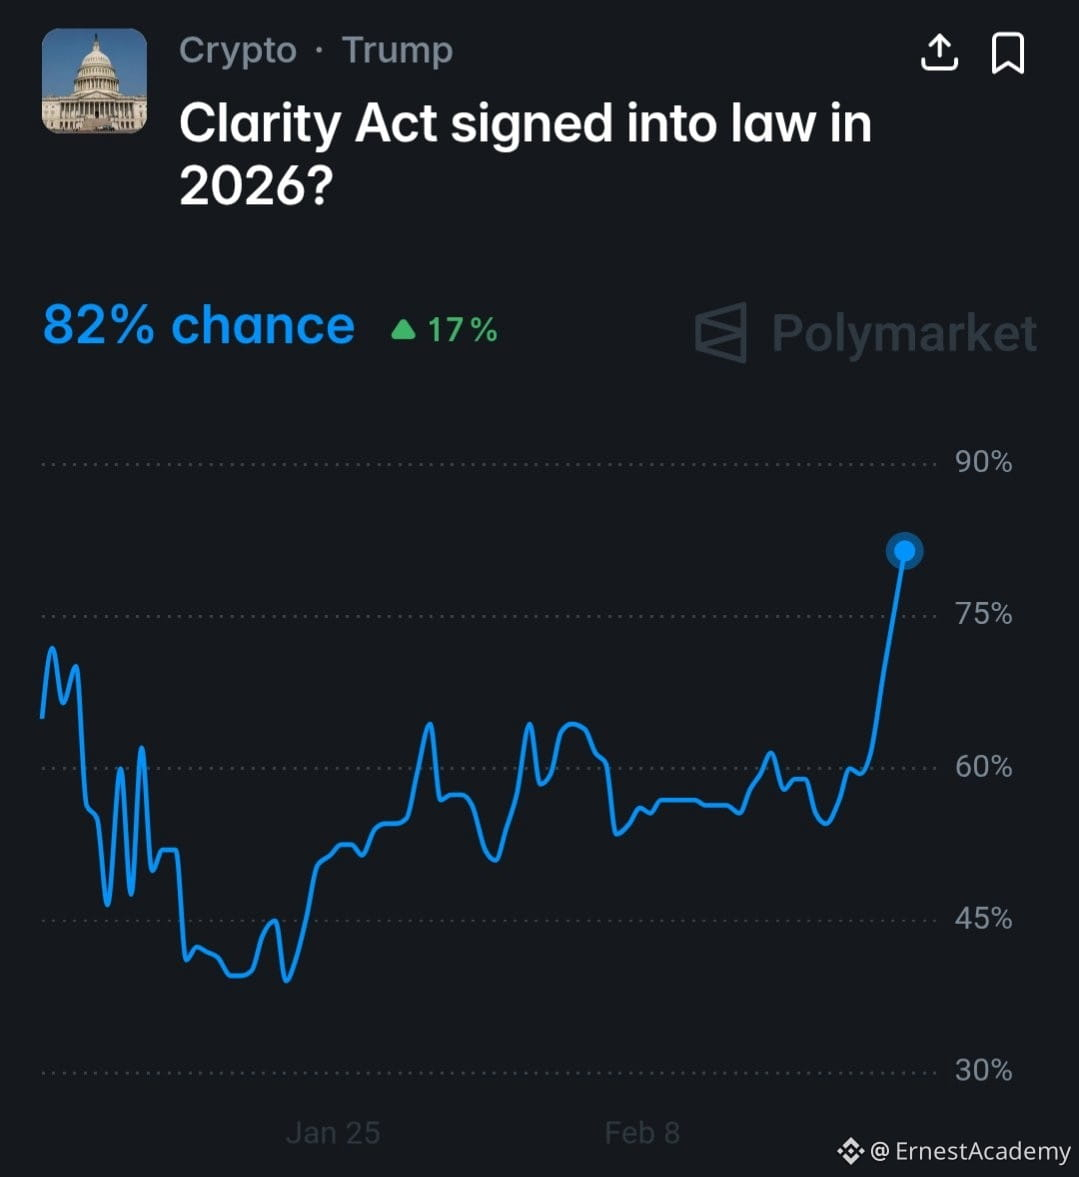The width and height of the screenshot is (1079, 1177).
Task: Click the 30% axis label
Action: tap(983, 1071)
